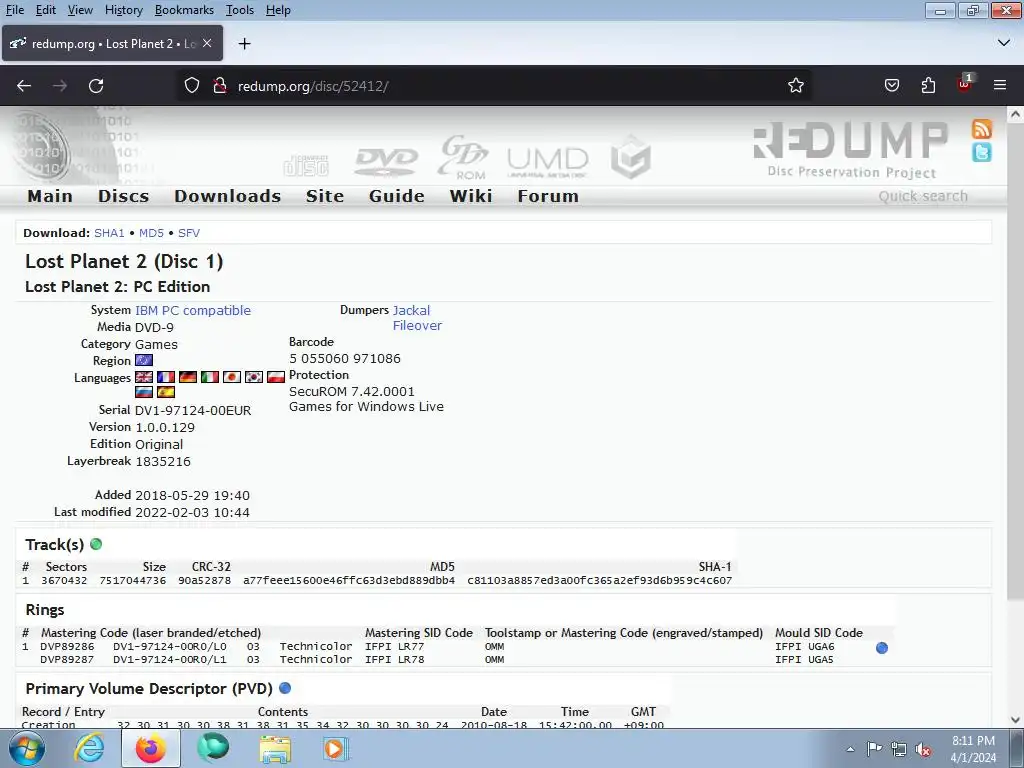Open dumper Fileover's profile link
1024x768 pixels.
tap(417, 325)
